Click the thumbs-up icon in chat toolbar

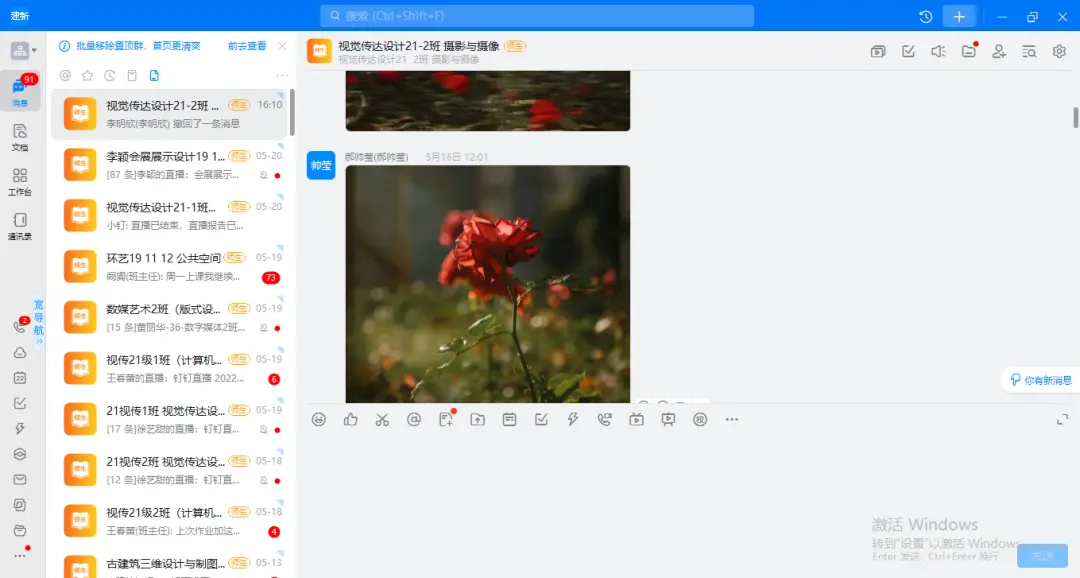351,420
